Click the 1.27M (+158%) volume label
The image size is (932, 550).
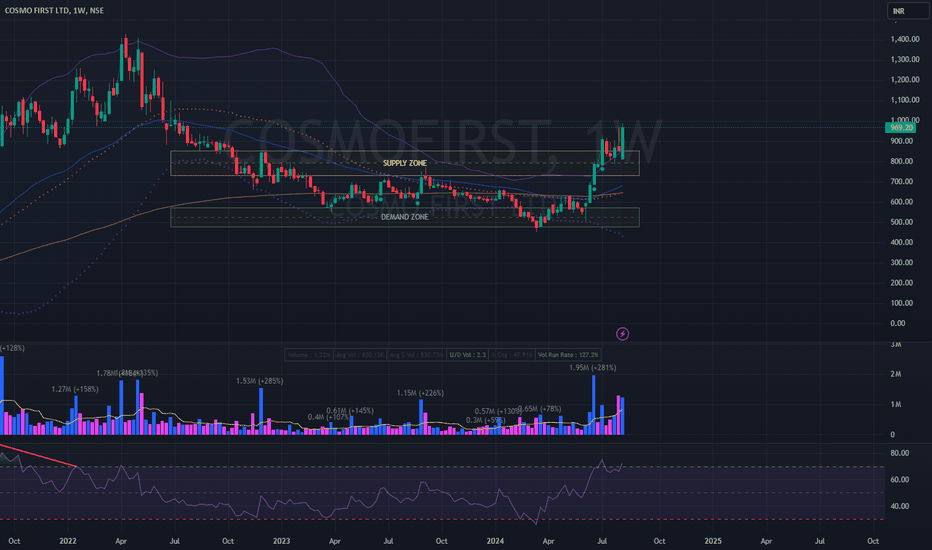(x=75, y=389)
